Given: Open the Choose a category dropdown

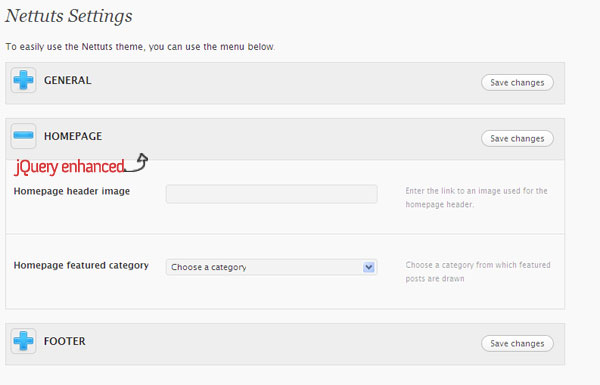Looking at the screenshot, I should (272, 267).
